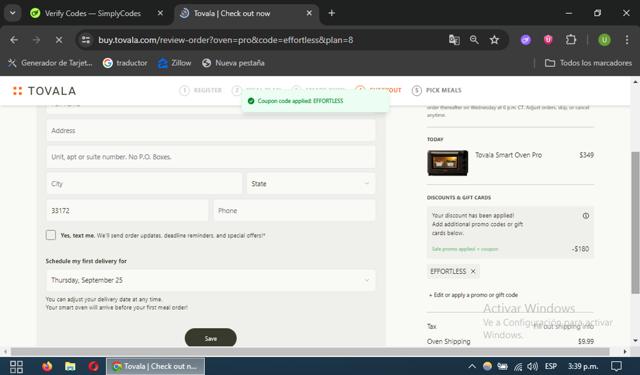Screen dimensions: 640x375
Task: Close the Verify Codes tab
Action: [x=160, y=13]
